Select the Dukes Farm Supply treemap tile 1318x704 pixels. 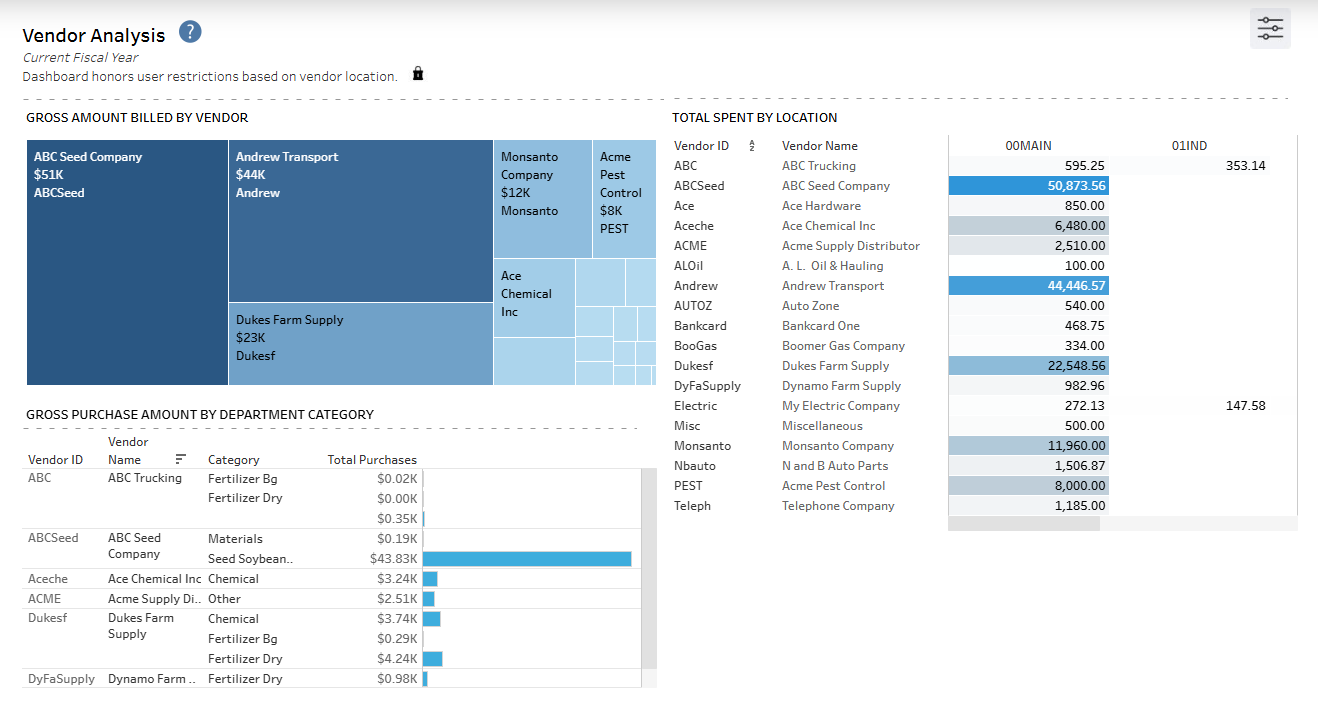pyautogui.click(x=361, y=344)
